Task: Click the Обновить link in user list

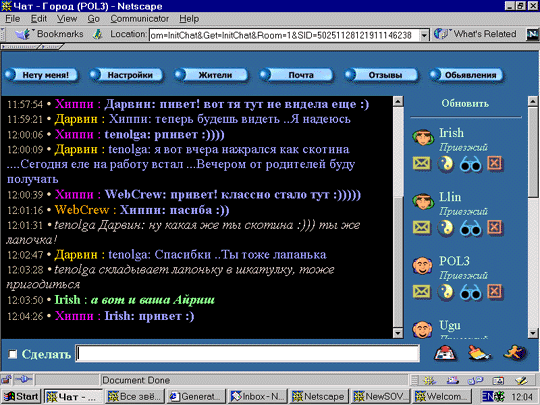Action: [465, 103]
